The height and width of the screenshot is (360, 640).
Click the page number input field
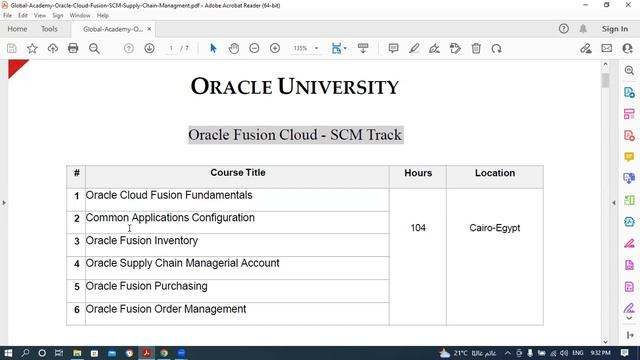(x=171, y=48)
